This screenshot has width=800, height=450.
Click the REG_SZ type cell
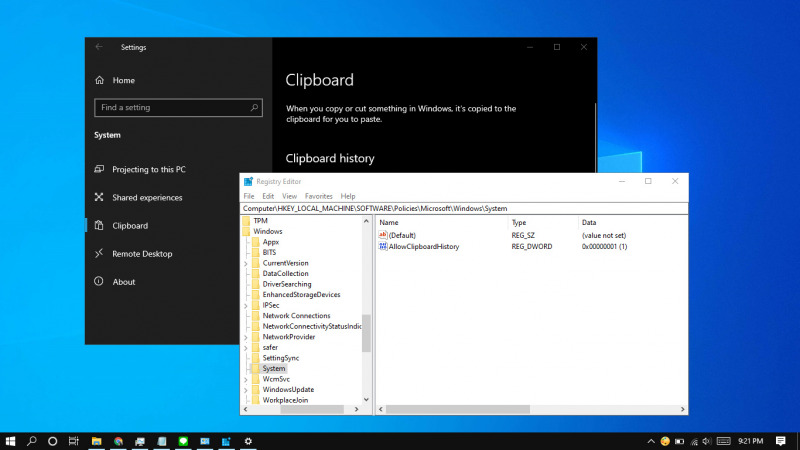click(523, 236)
